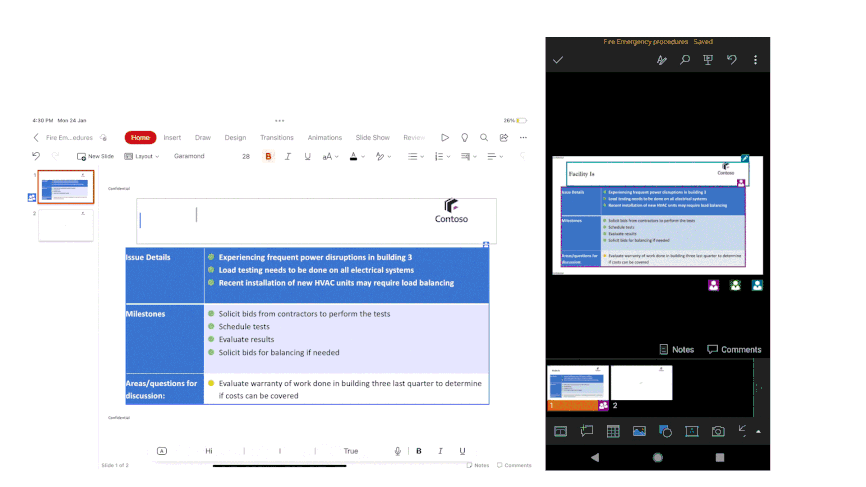Insert table icon on phone toolbar

(613, 431)
